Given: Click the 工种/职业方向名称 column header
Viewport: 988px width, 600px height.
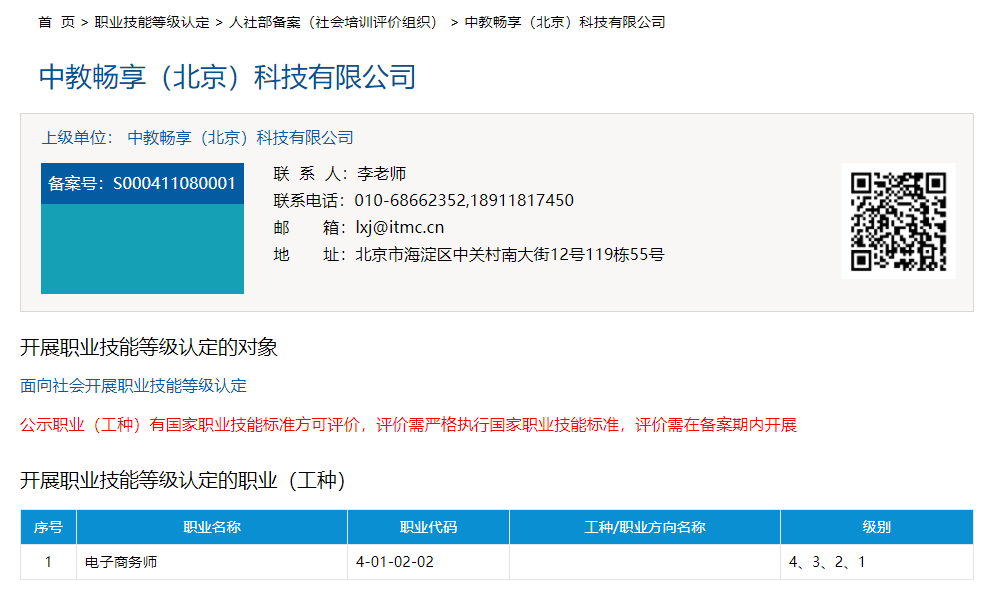Looking at the screenshot, I should (x=644, y=527).
